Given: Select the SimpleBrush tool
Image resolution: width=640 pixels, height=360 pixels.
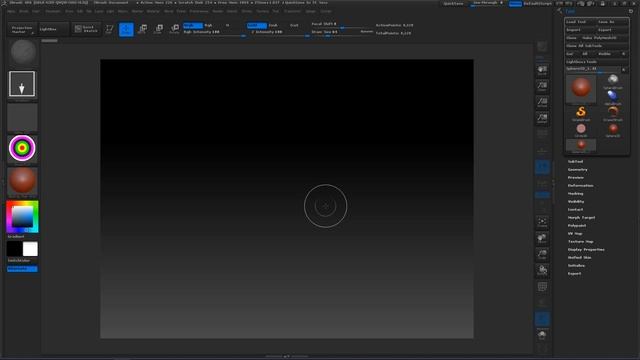Looking at the screenshot, I should [x=581, y=113].
